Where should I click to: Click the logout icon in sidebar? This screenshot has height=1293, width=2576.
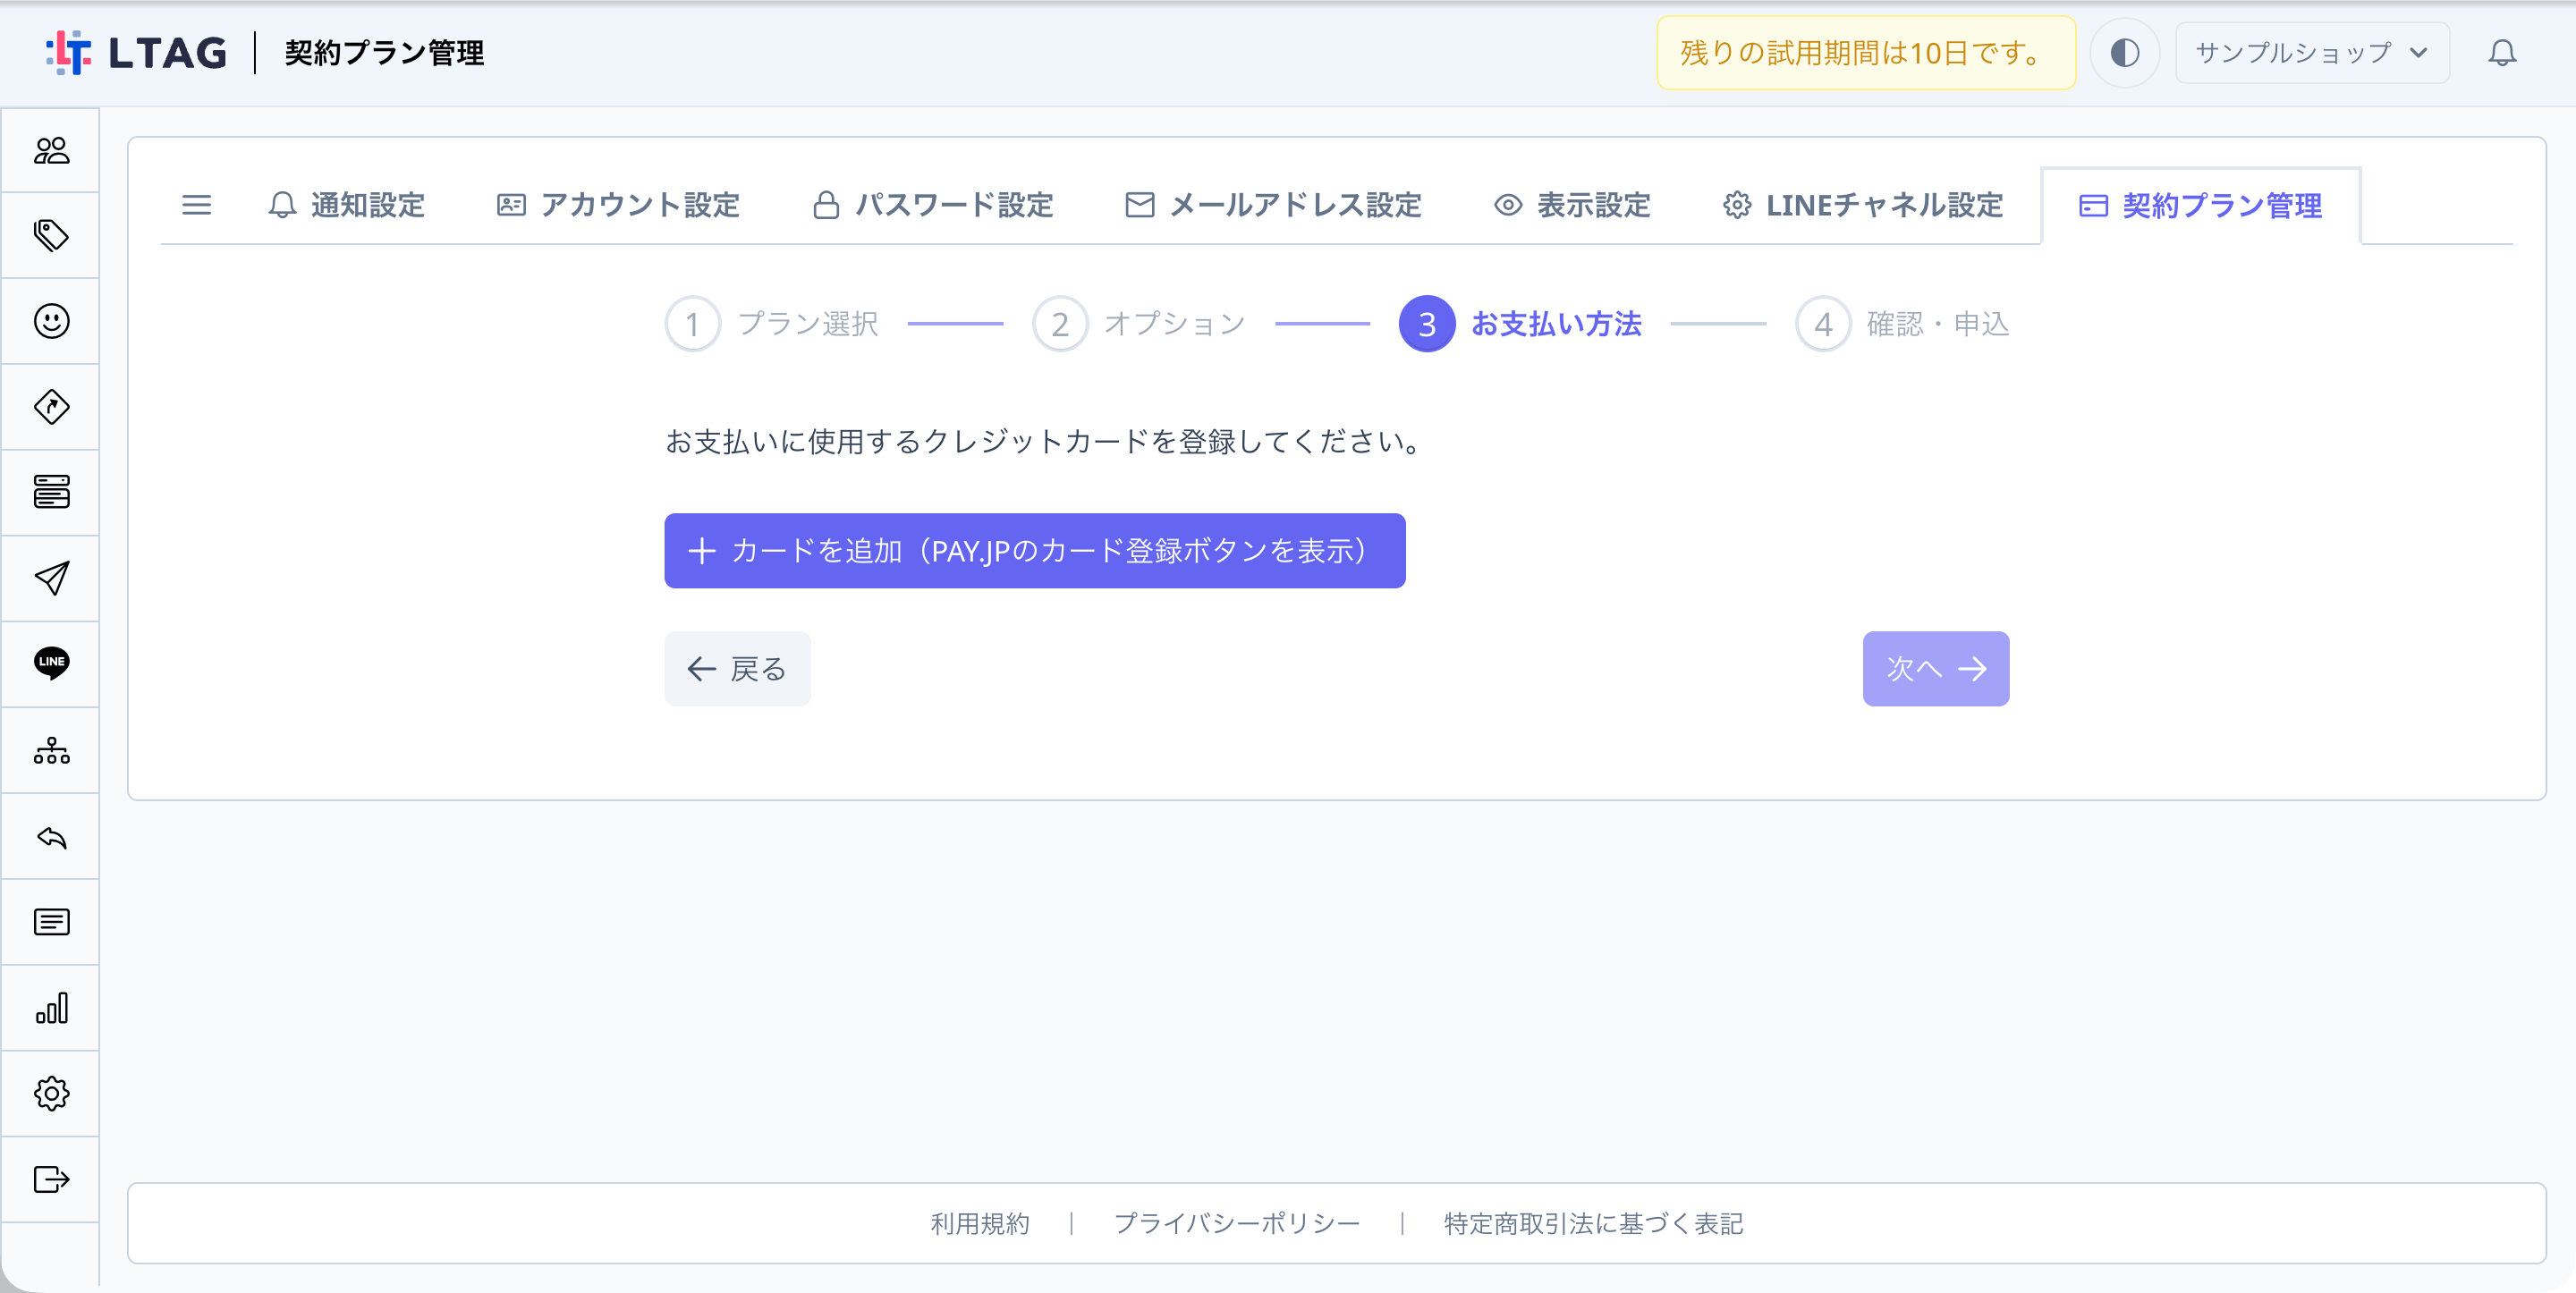click(x=51, y=1179)
